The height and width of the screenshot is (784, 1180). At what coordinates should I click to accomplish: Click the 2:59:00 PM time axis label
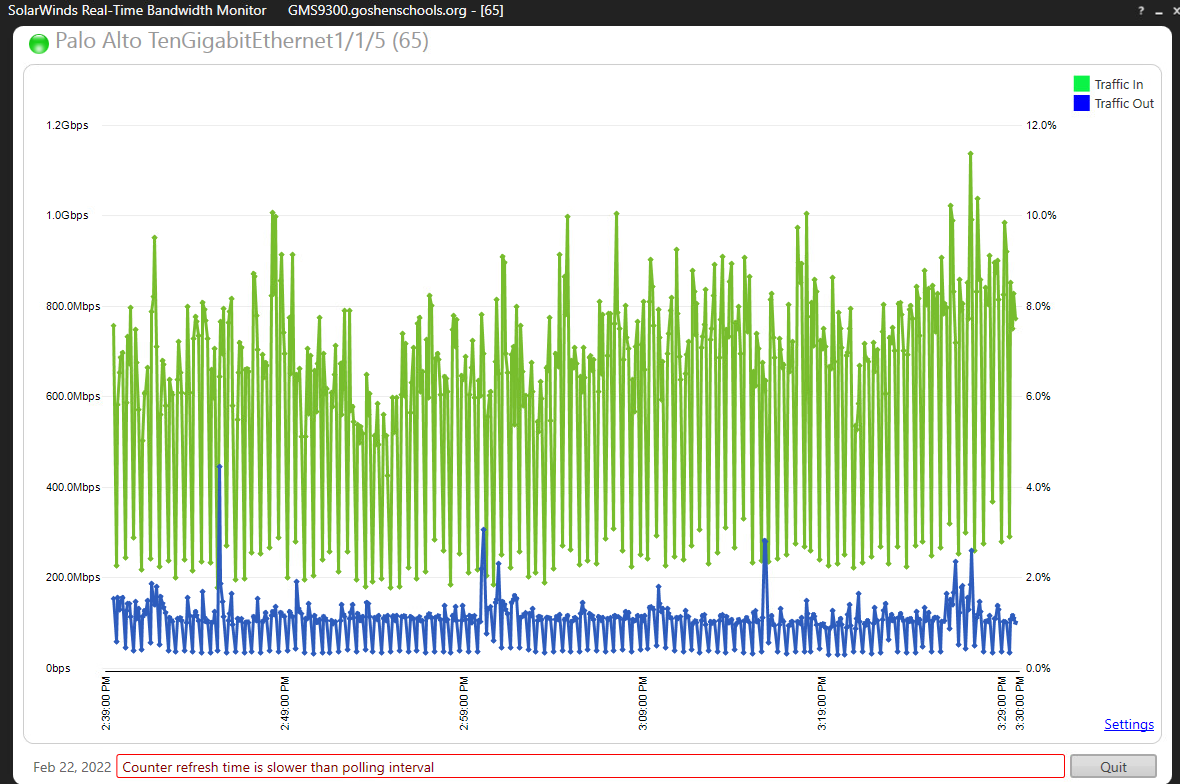point(464,703)
